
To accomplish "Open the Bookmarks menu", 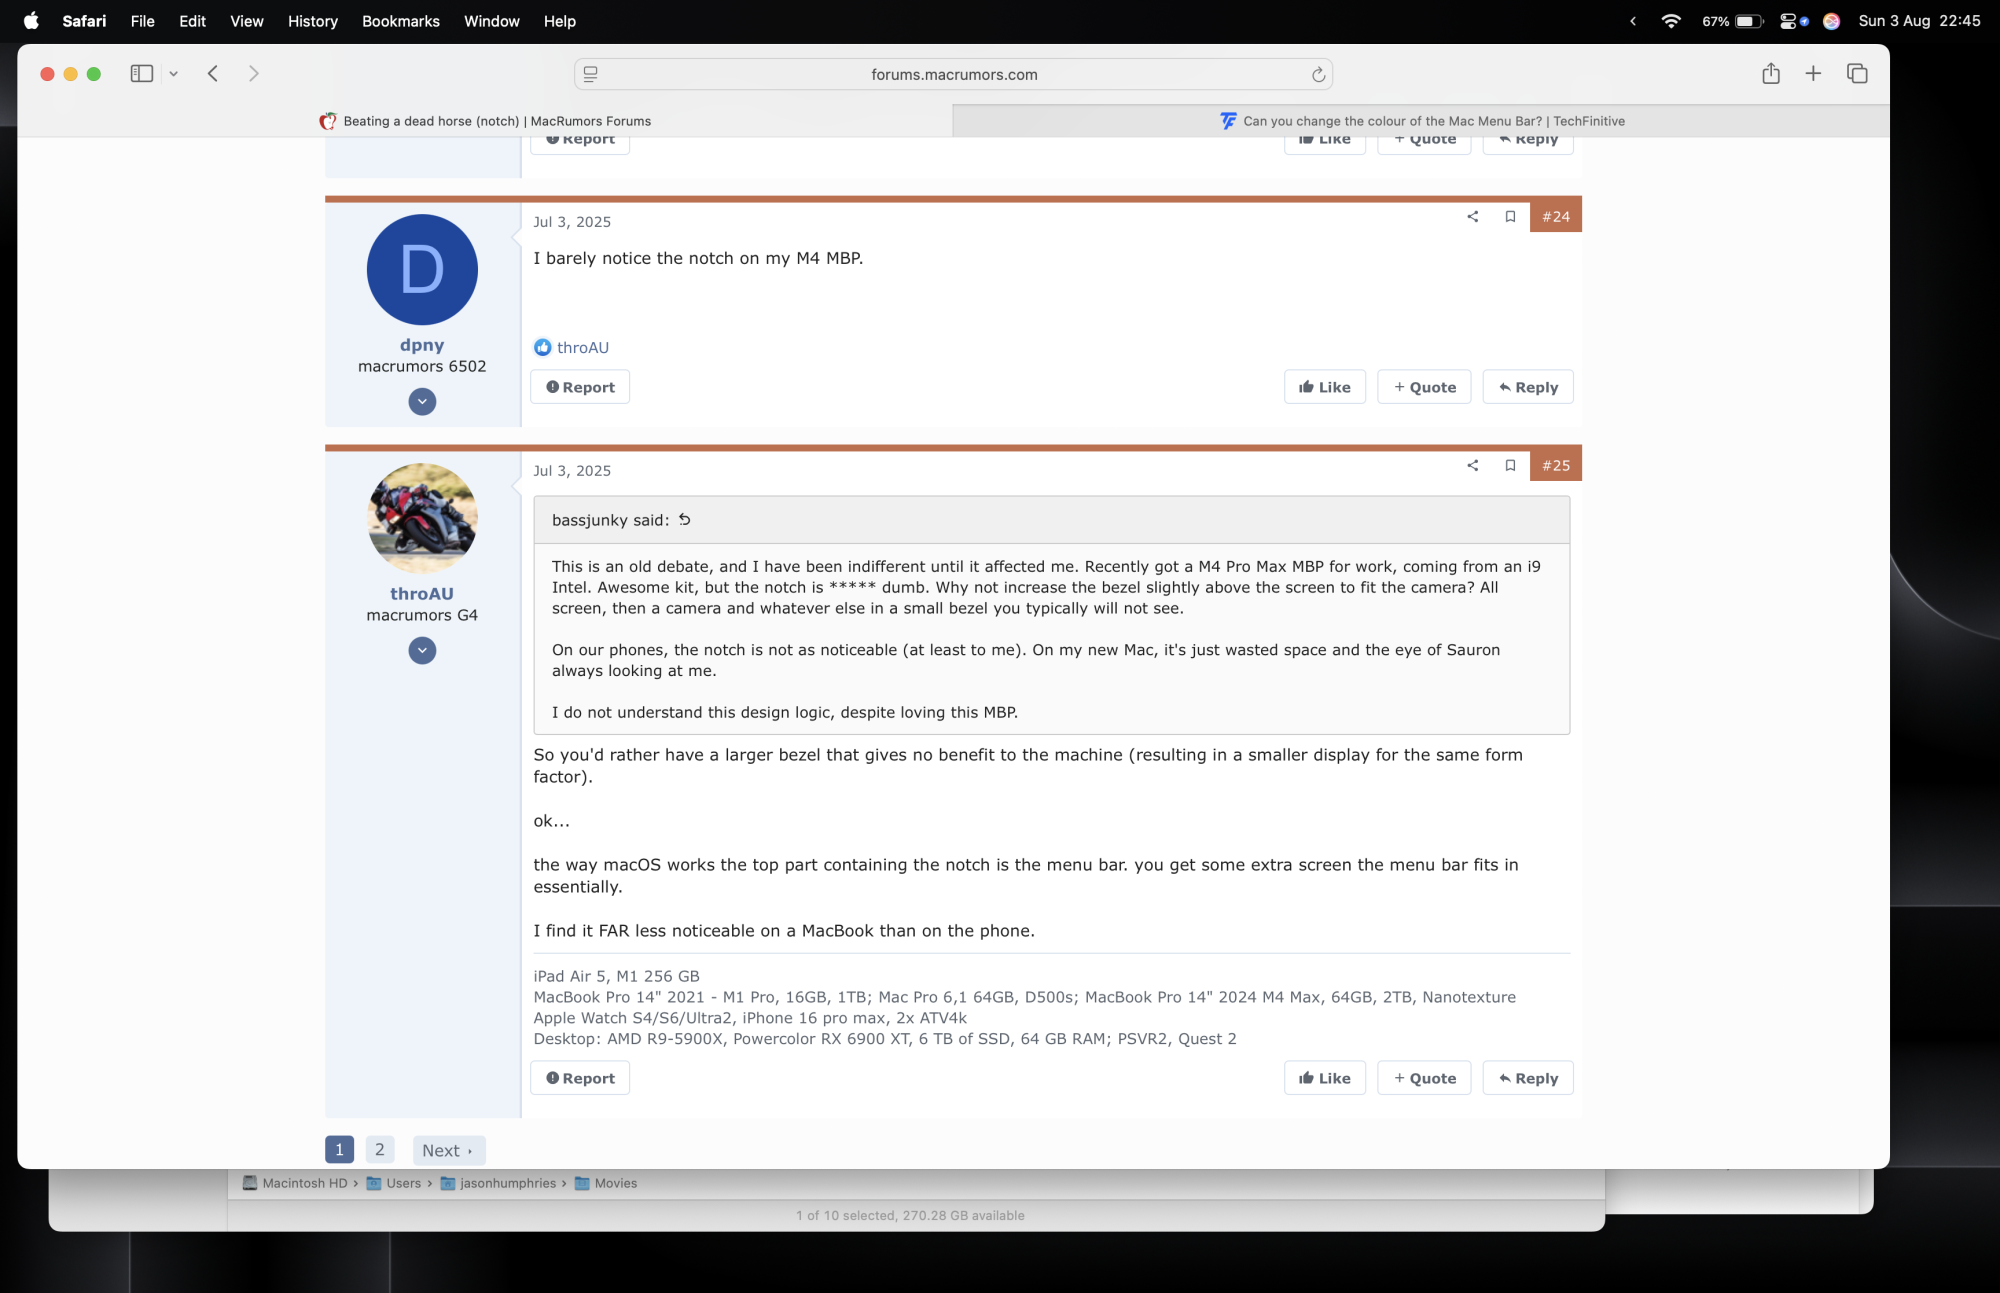I will pos(400,21).
